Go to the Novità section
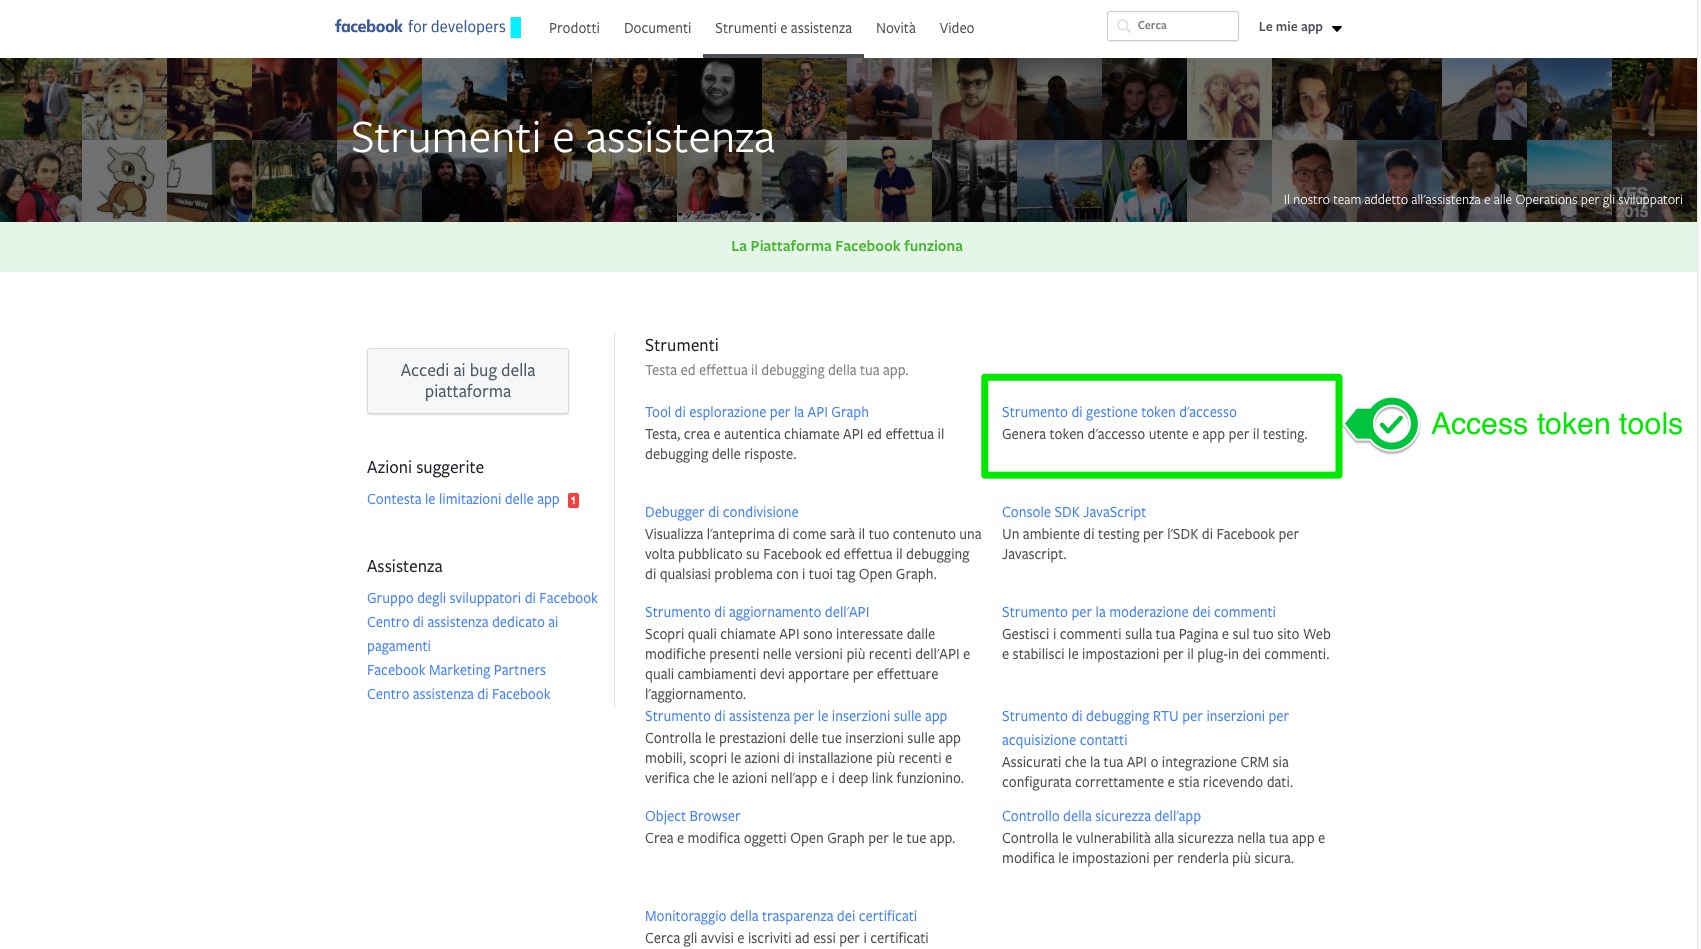Screen dimensions: 1701x949 click(x=895, y=28)
